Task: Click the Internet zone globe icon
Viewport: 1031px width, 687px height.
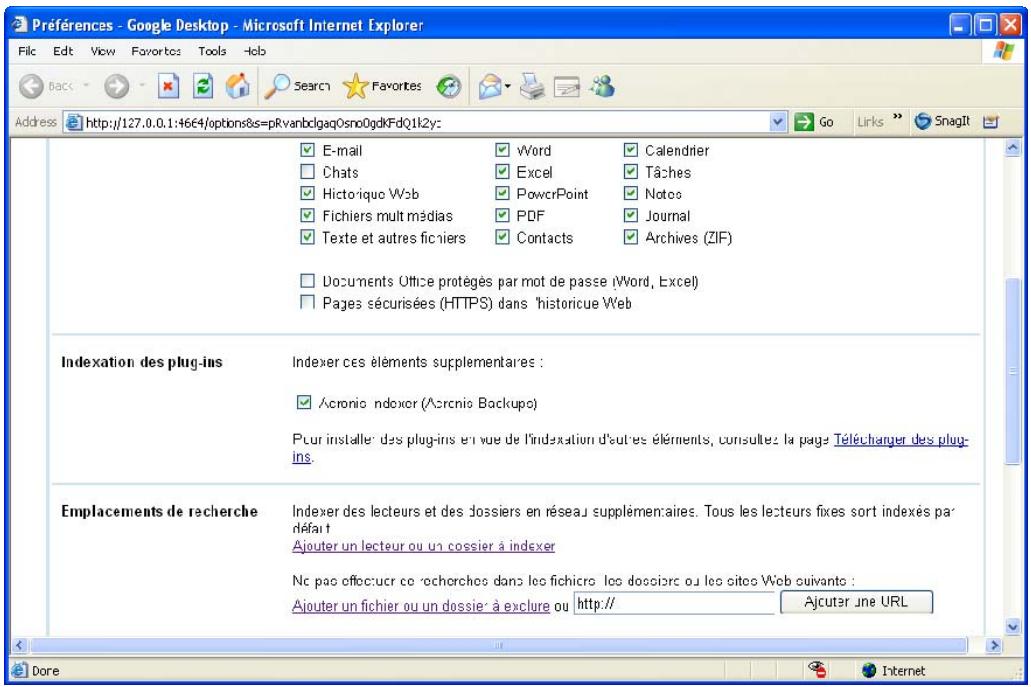Action: pos(869,670)
